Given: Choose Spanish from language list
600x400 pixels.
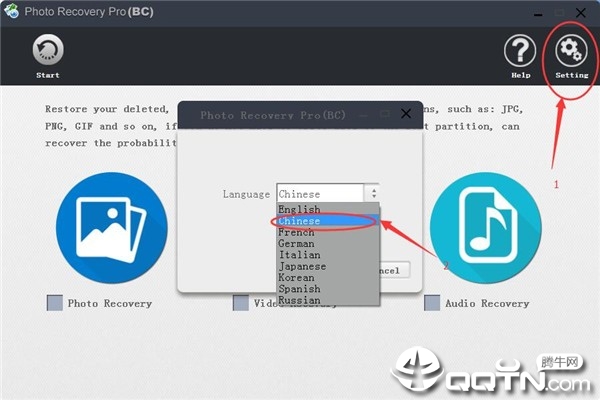Looking at the screenshot, I should (x=328, y=289).
